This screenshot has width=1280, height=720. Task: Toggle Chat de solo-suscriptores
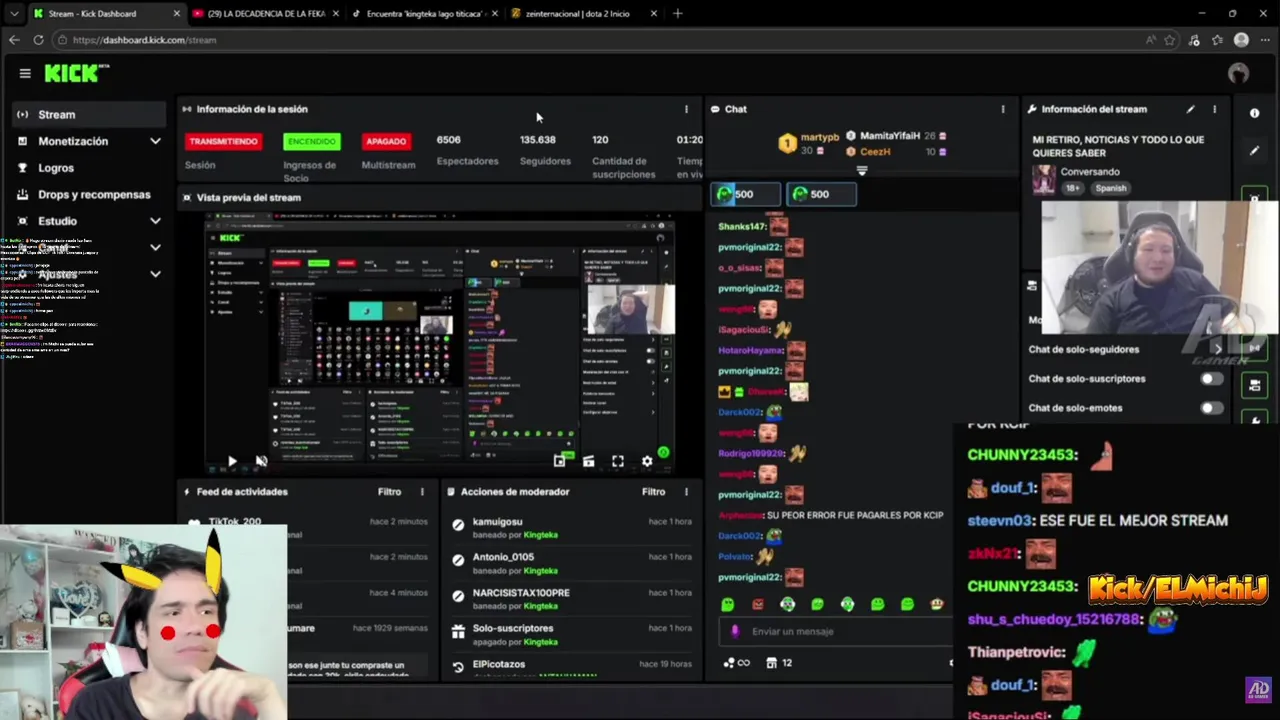[x=1210, y=378]
